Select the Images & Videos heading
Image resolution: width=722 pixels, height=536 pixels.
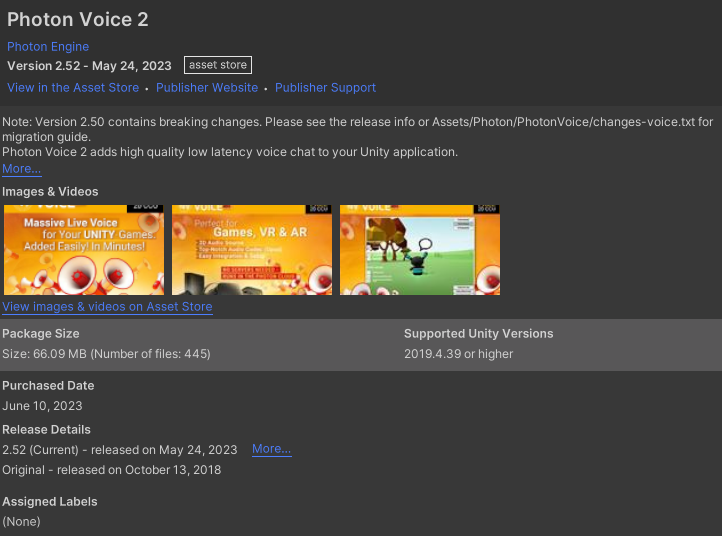click(50, 192)
